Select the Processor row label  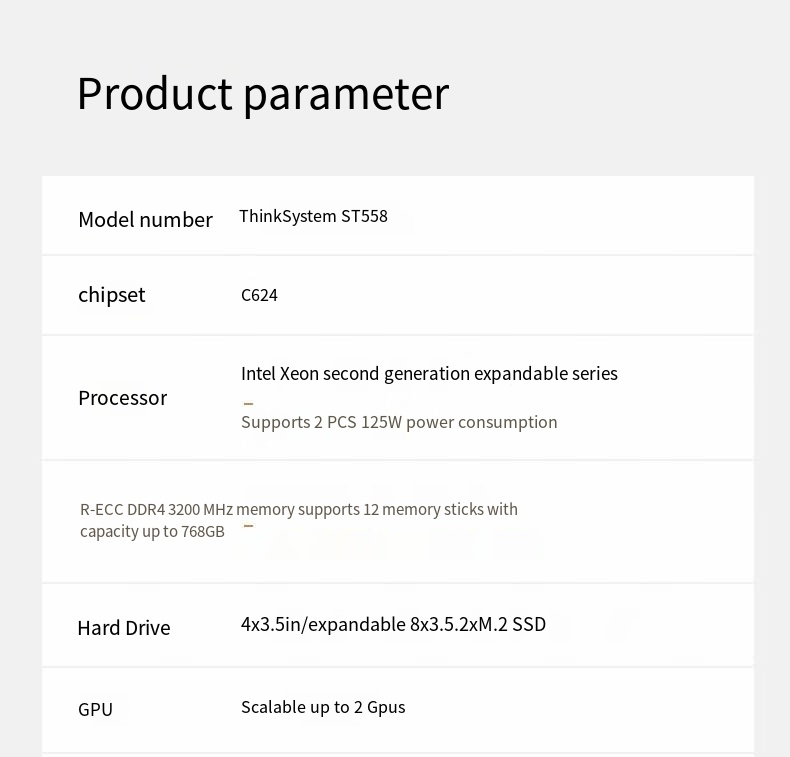coord(122,398)
